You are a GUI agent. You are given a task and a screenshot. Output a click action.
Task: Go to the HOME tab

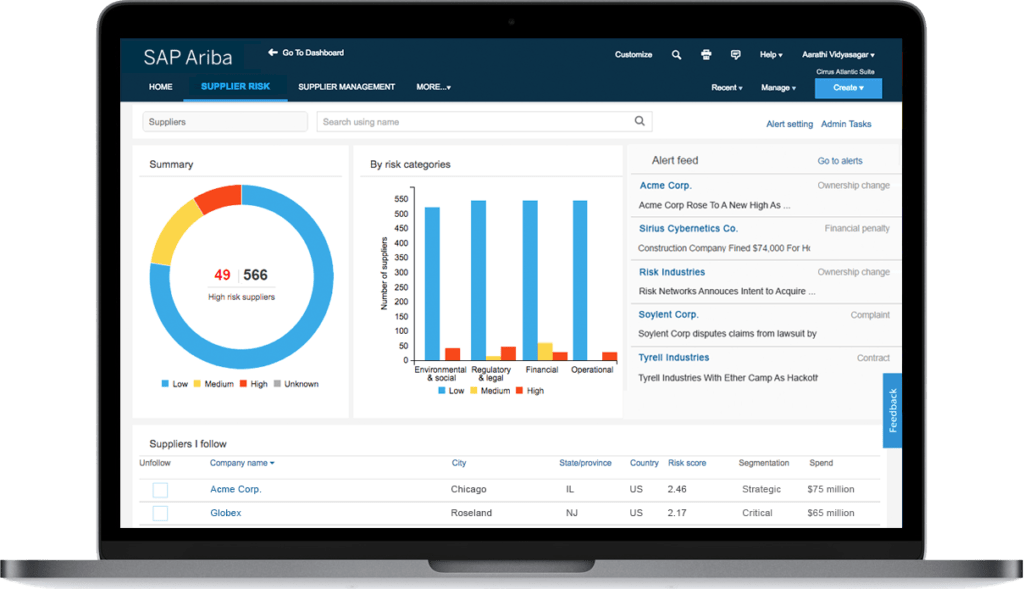161,87
